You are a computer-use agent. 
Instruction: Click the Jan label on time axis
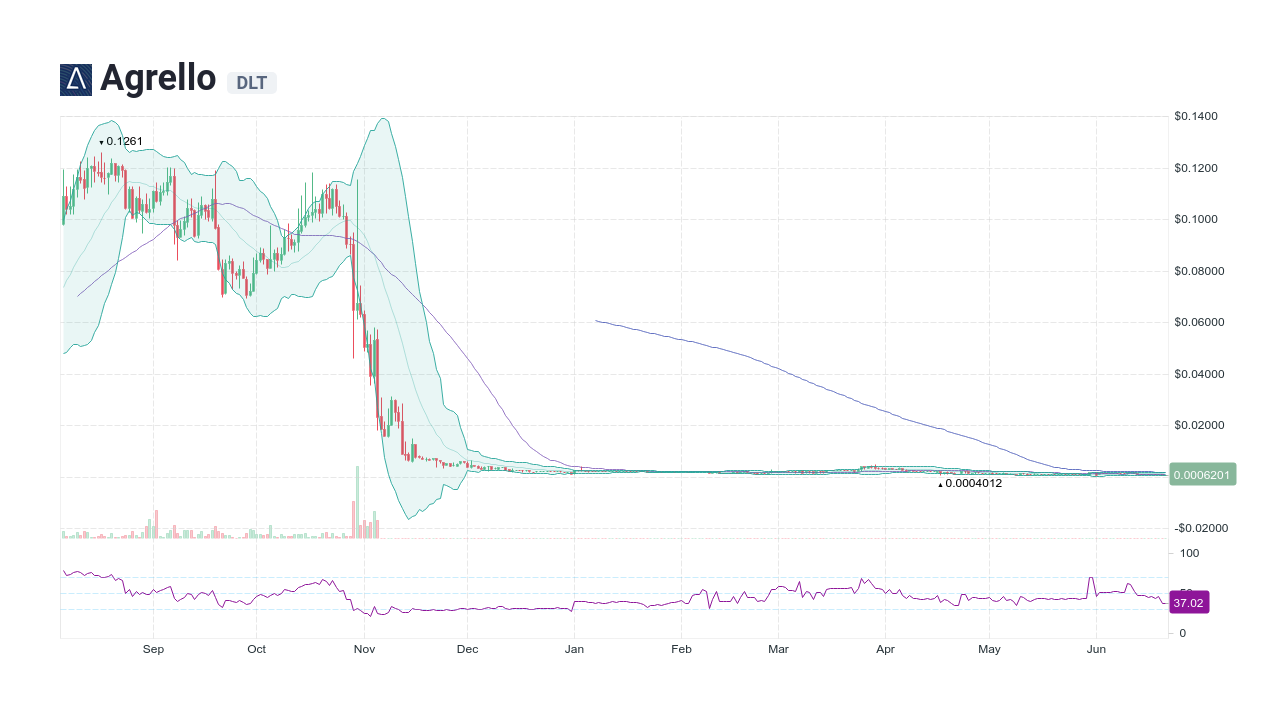pyautogui.click(x=574, y=649)
